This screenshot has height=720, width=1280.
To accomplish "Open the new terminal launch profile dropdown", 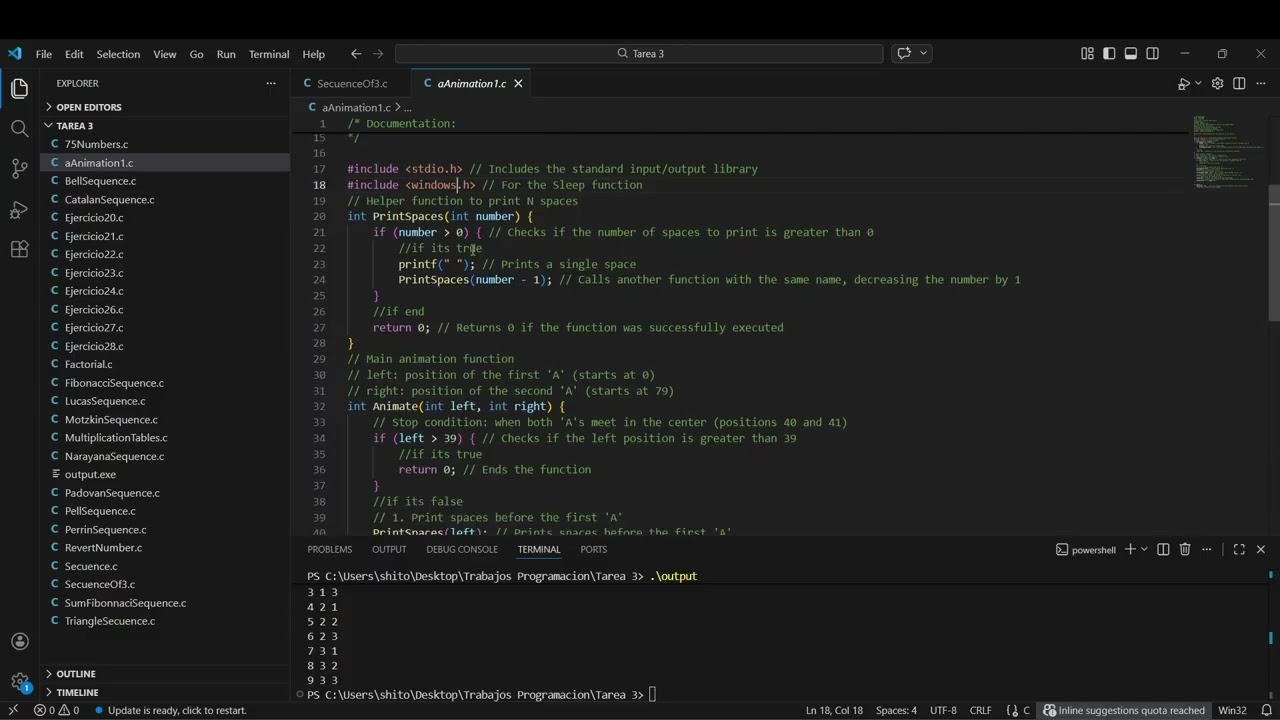I will point(1144,549).
